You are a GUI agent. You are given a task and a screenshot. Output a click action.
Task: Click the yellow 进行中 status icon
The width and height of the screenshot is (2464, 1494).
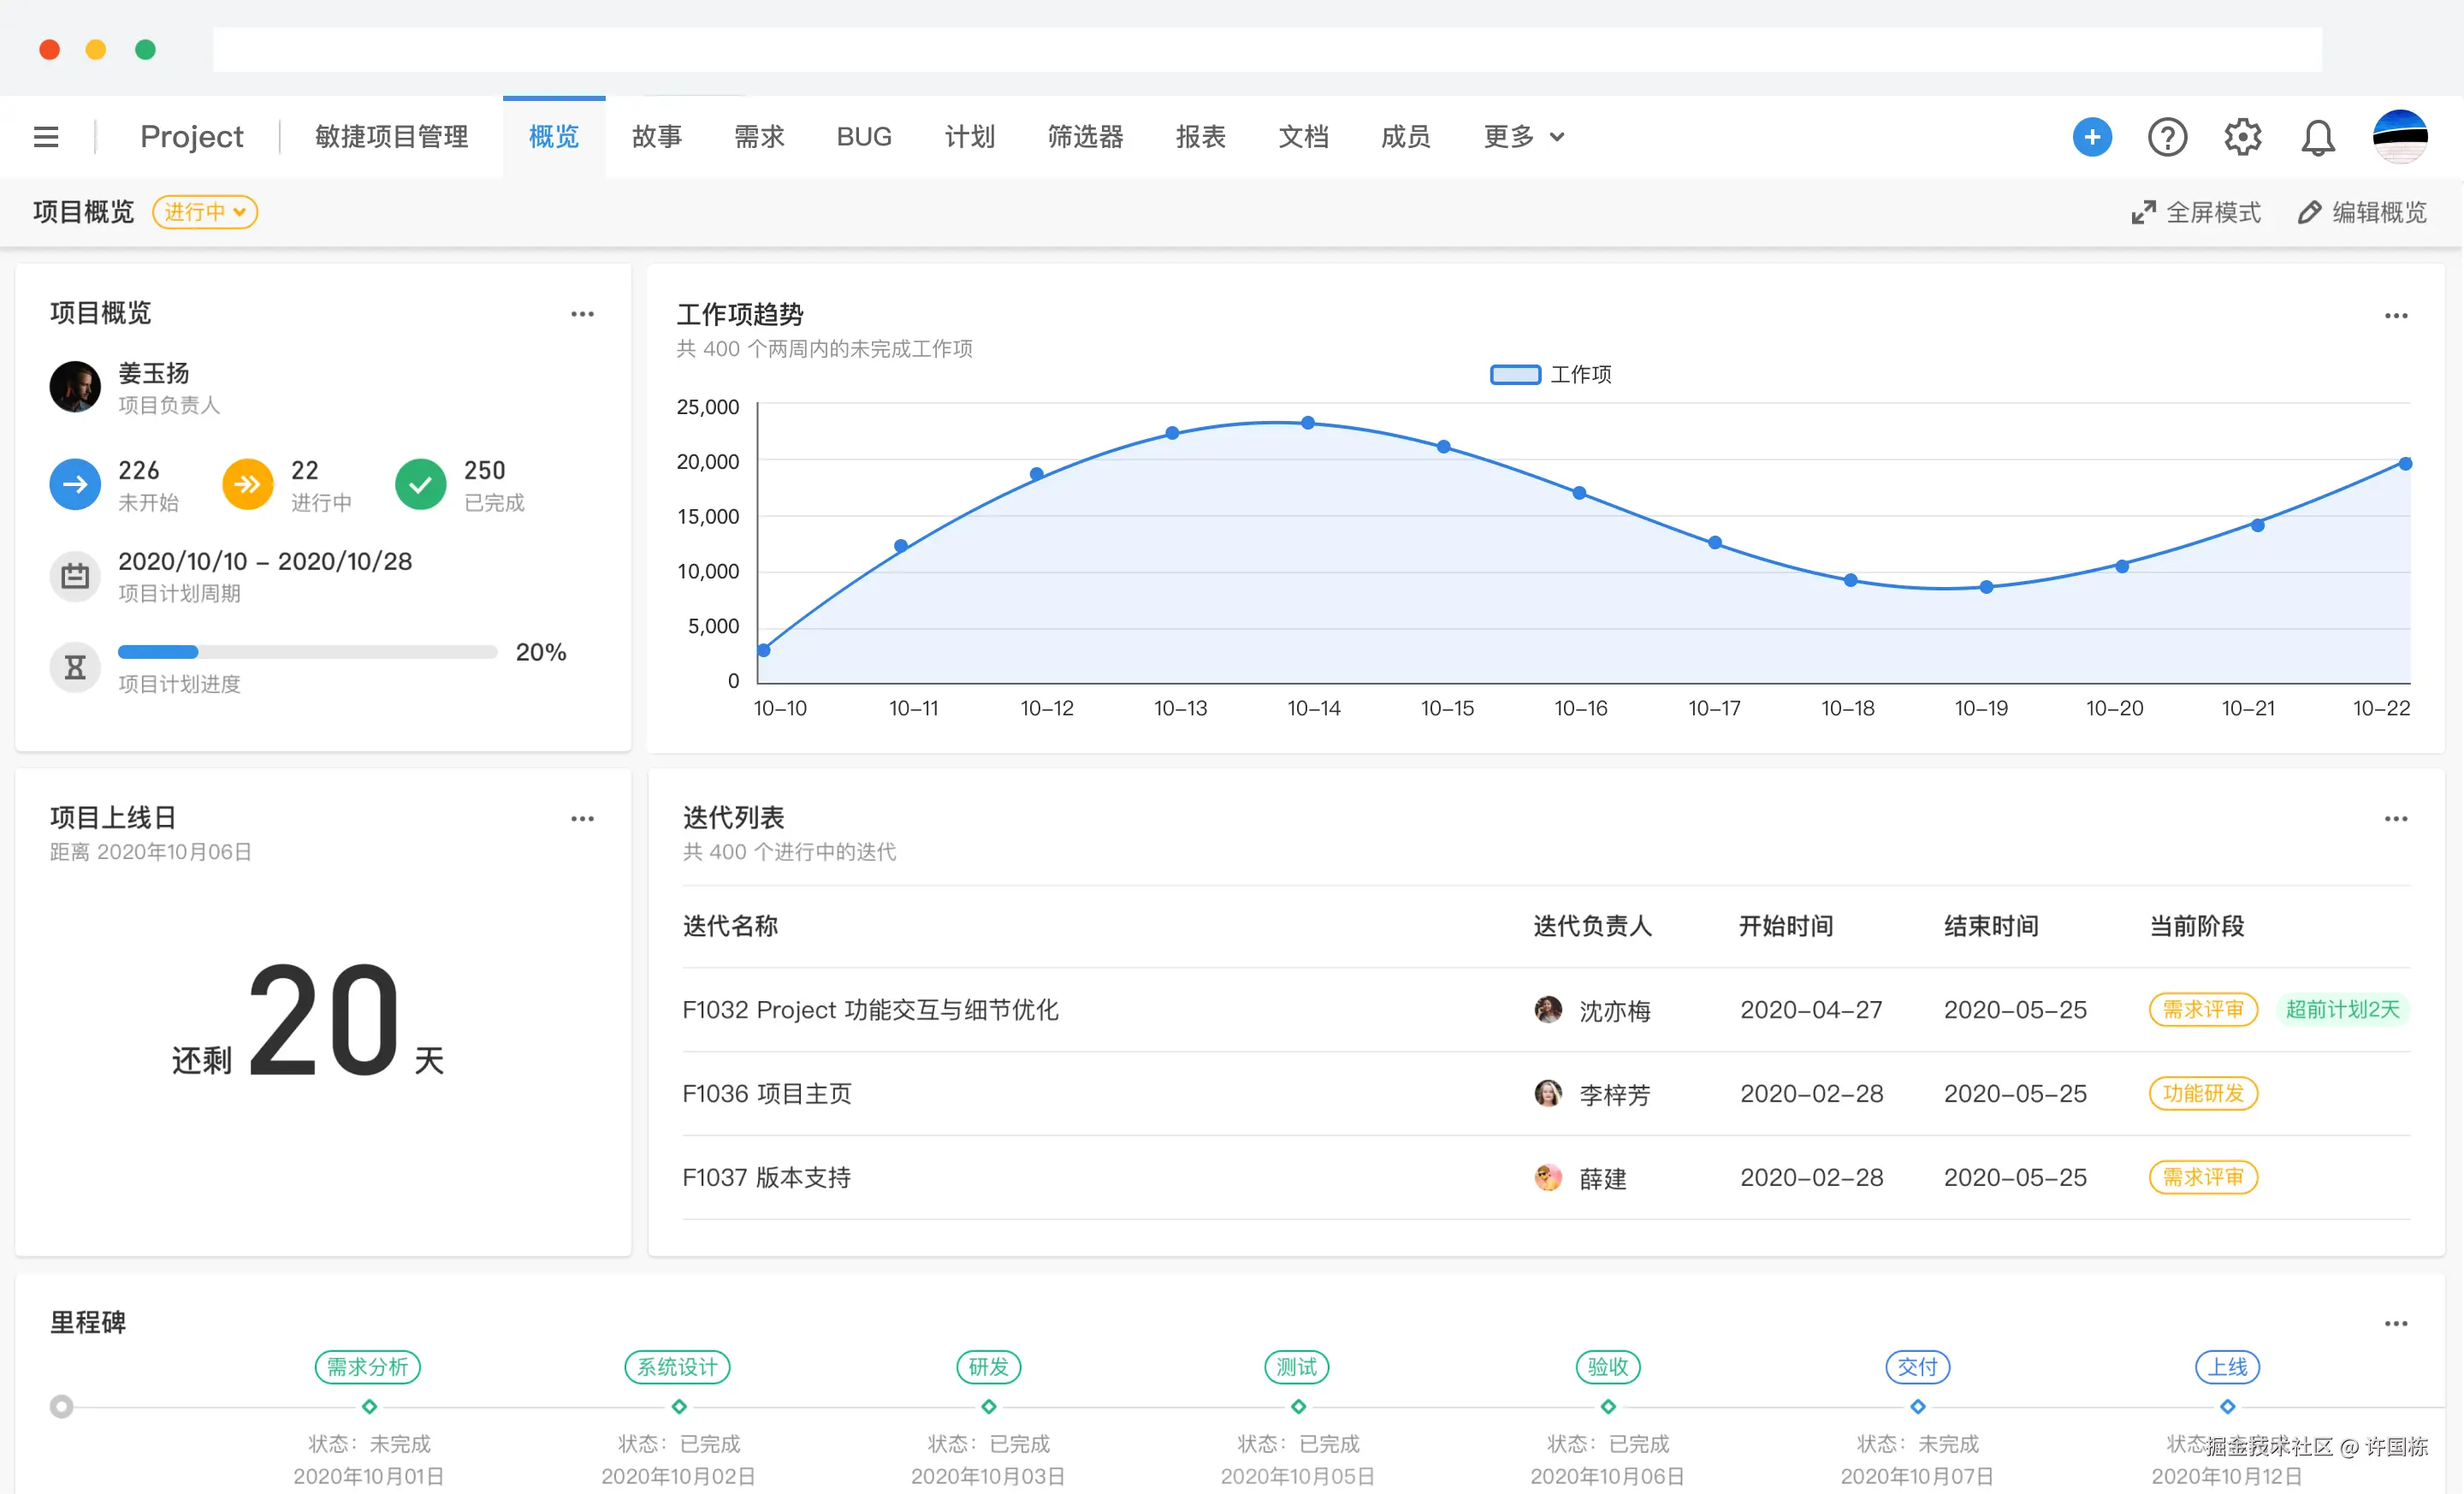pos(247,484)
